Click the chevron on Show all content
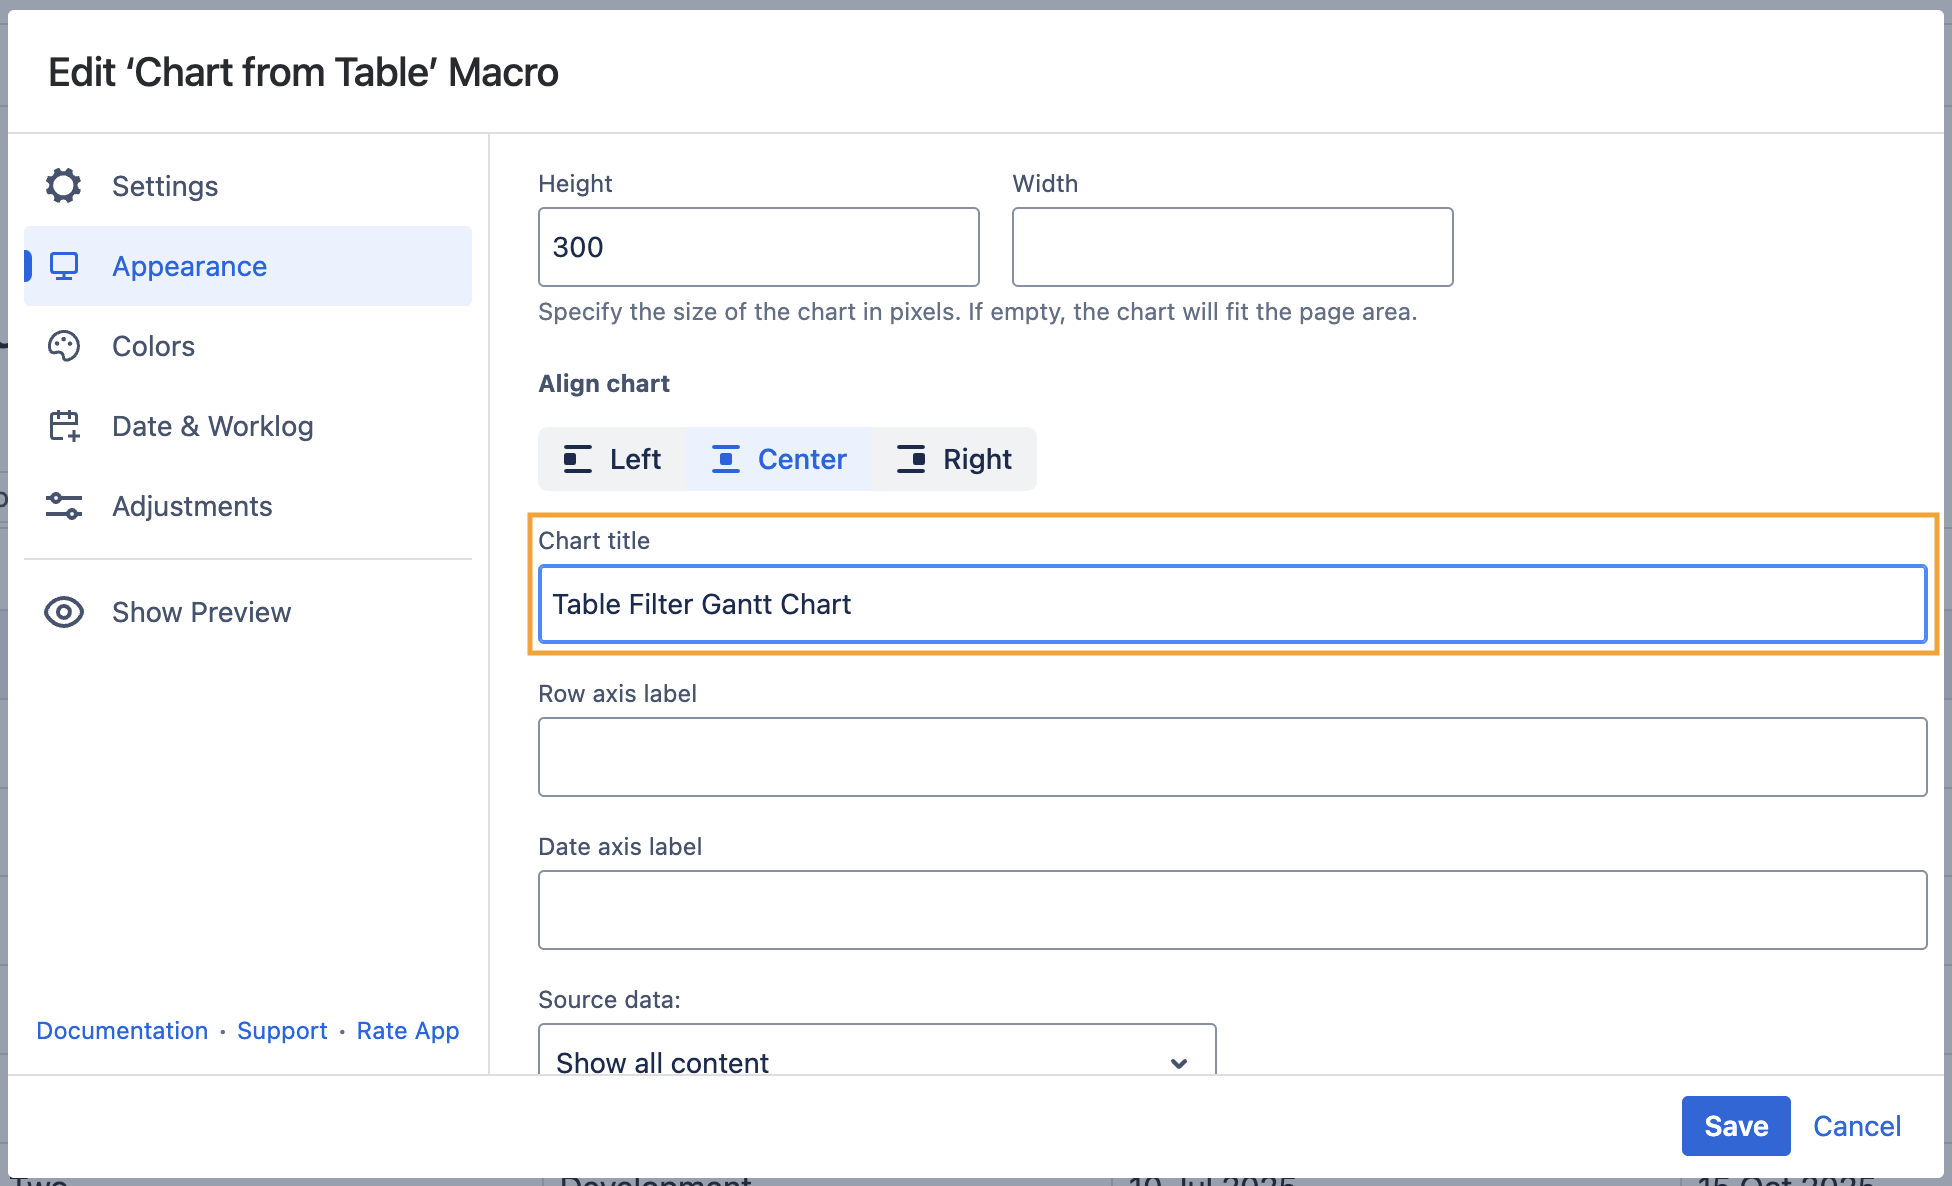The image size is (1952, 1186). coord(1179,1062)
